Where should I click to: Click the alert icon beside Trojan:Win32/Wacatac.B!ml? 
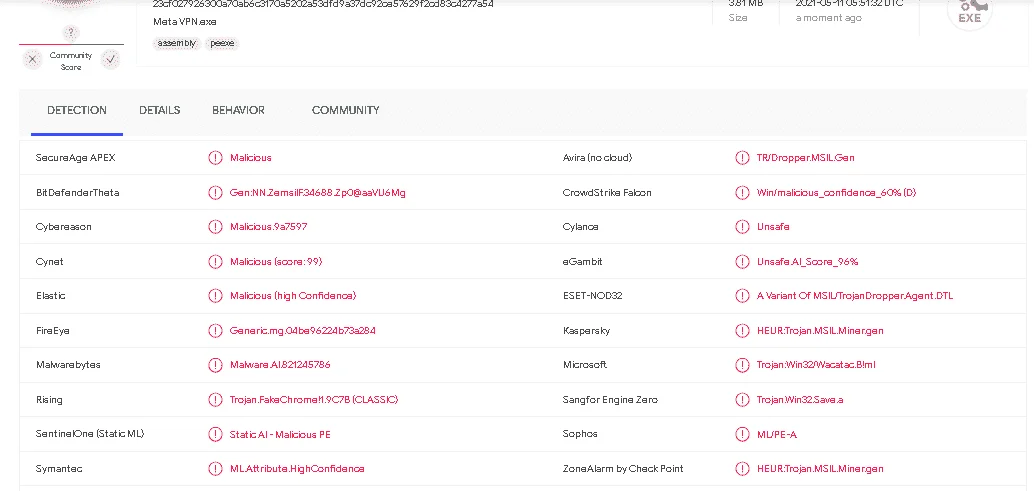743,365
